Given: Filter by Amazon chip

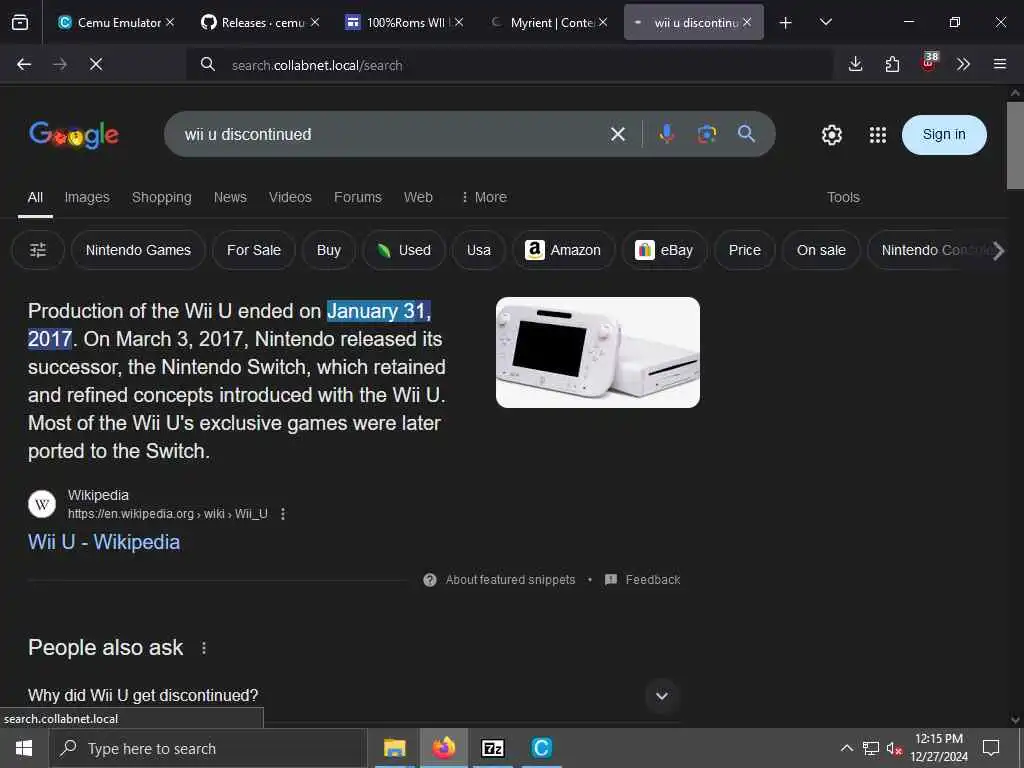Looking at the screenshot, I should (564, 250).
